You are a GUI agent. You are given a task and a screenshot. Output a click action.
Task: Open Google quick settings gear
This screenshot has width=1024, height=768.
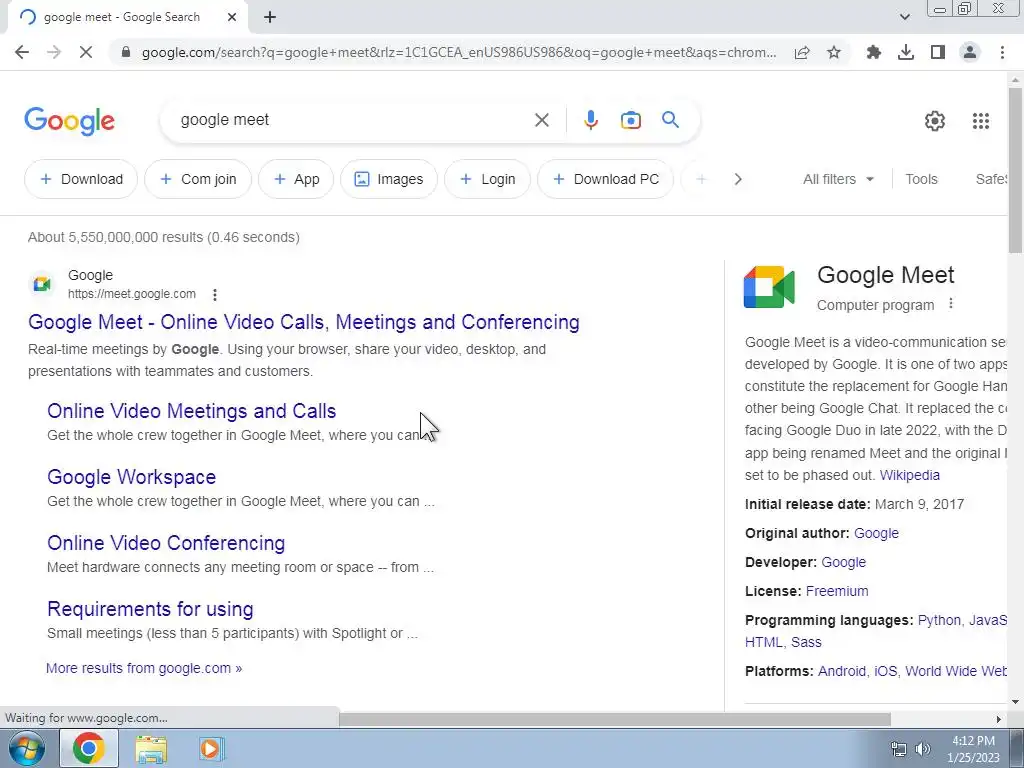click(935, 121)
